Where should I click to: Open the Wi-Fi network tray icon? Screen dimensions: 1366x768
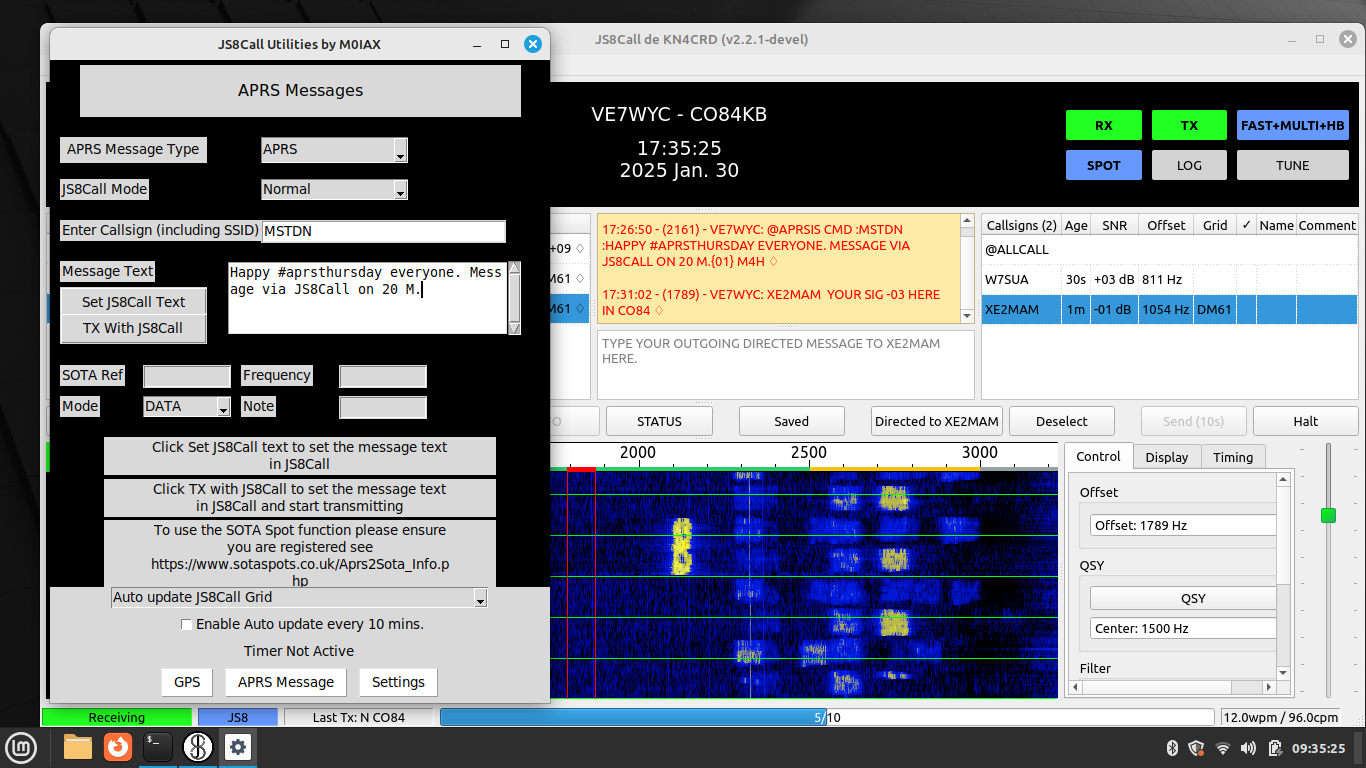click(x=1222, y=748)
